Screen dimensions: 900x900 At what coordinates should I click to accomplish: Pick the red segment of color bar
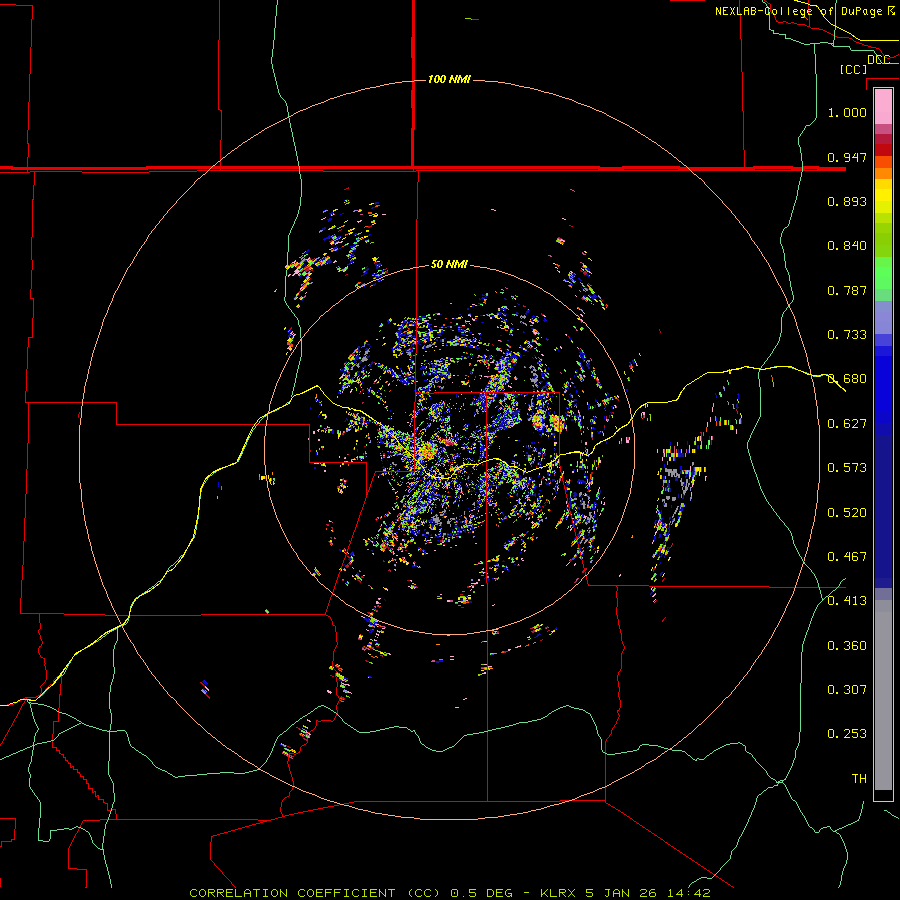click(883, 149)
